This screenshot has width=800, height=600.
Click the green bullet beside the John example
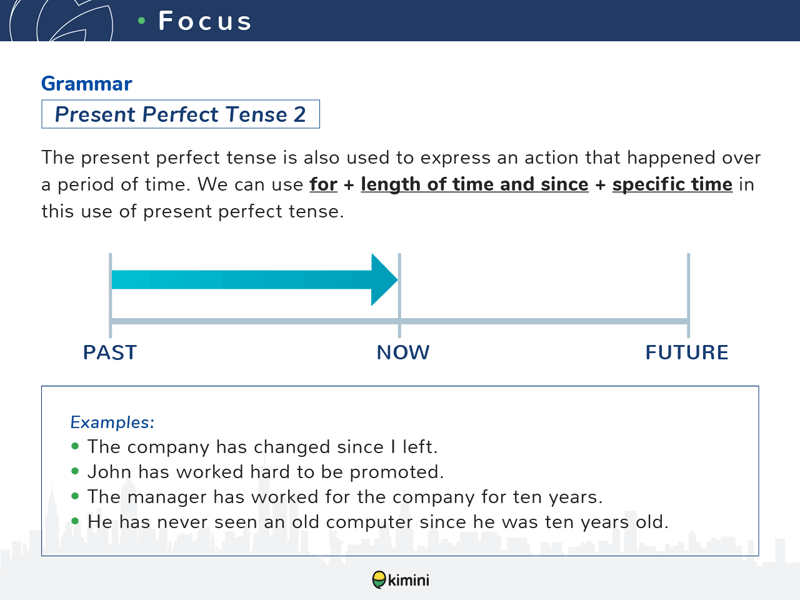point(76,471)
